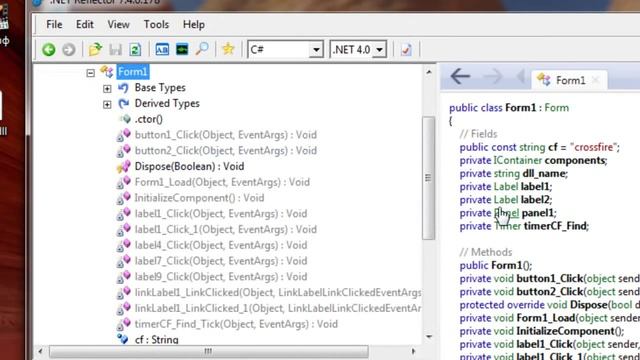Collapse the Form1 tree node
Image resolution: width=640 pixels, height=360 pixels.
[91, 73]
